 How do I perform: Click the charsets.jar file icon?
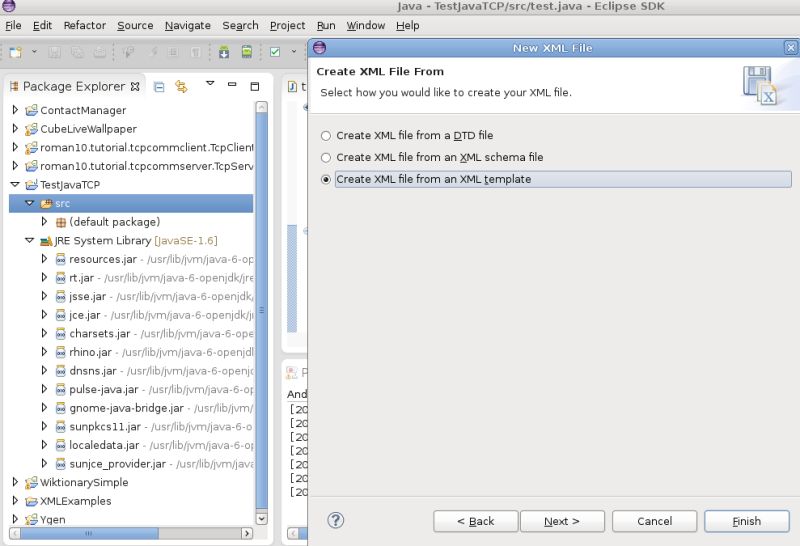tap(61, 334)
